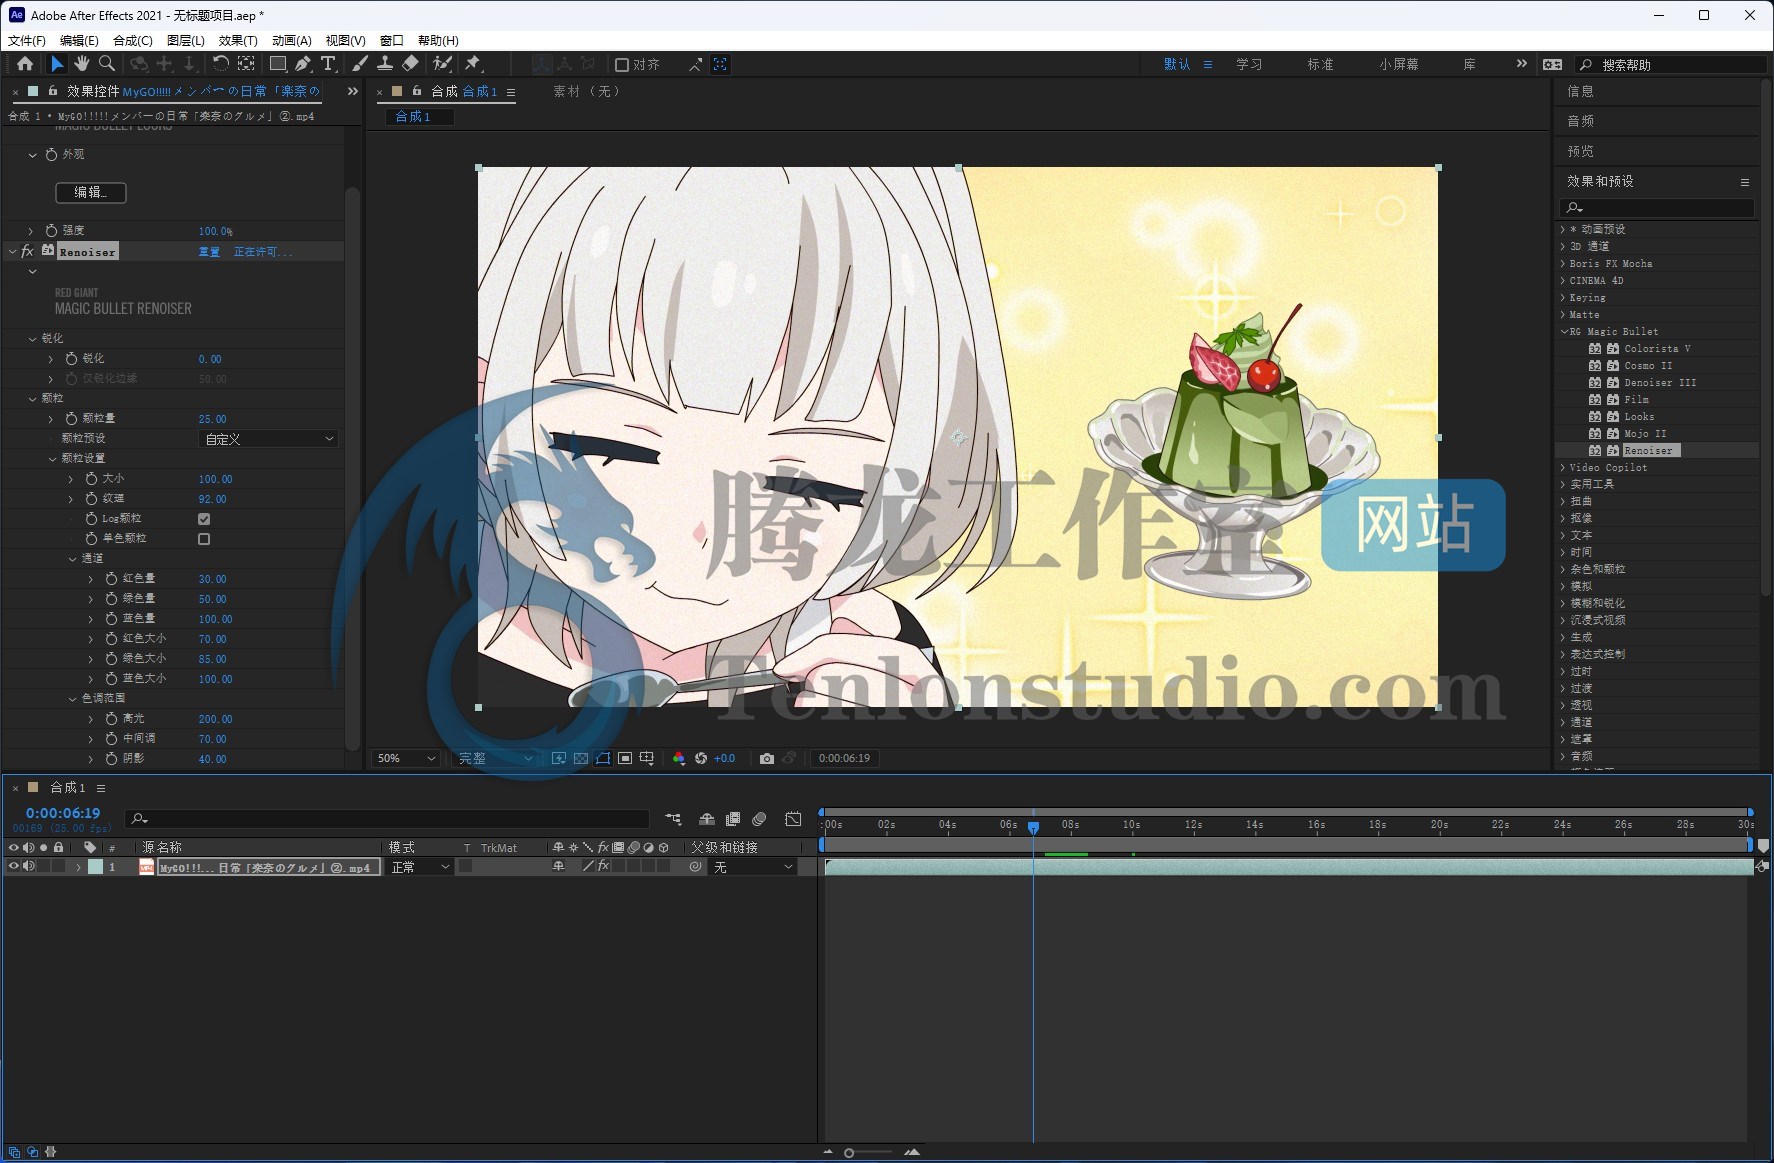Open the 预览 panel
The image size is (1774, 1163).
click(x=1580, y=152)
